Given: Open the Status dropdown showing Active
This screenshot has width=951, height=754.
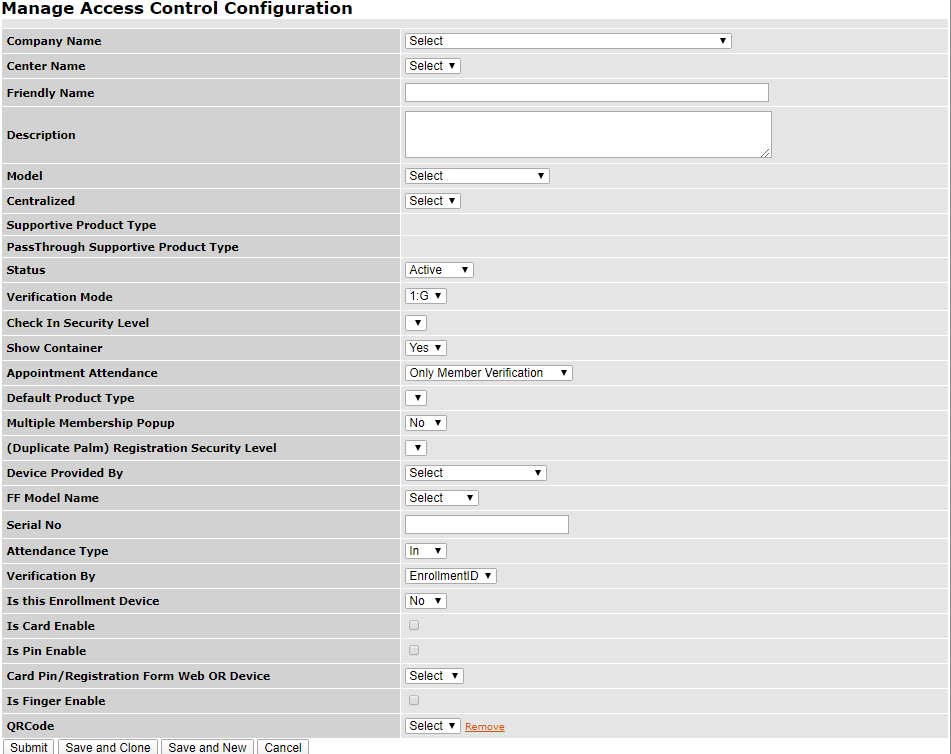Looking at the screenshot, I should pos(439,270).
